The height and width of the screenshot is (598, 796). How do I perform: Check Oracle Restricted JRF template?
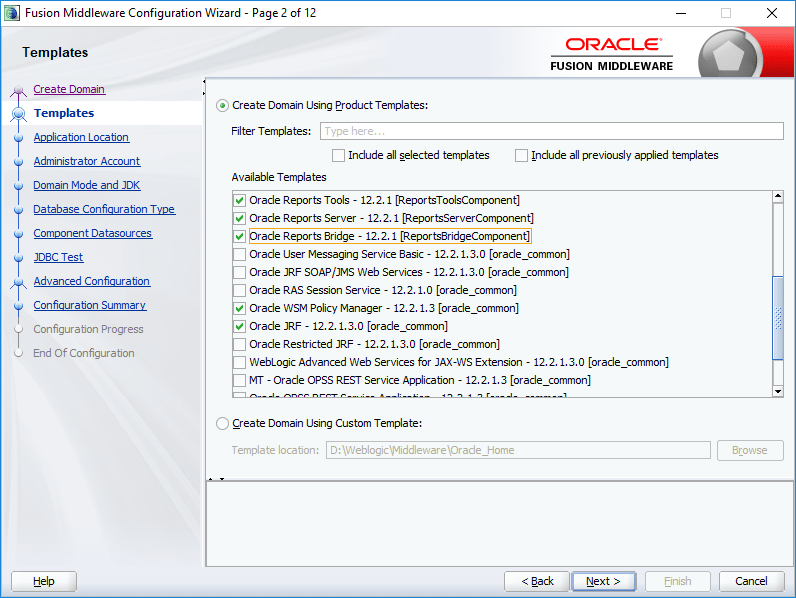pyautogui.click(x=240, y=345)
